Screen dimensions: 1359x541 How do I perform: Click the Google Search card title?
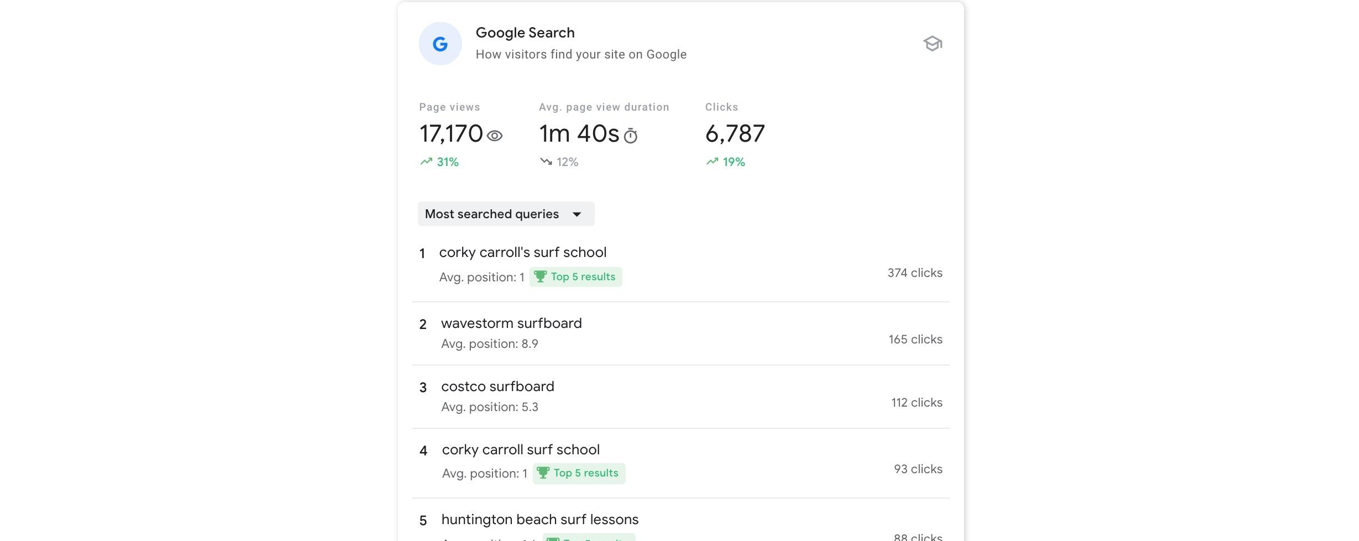tap(525, 33)
